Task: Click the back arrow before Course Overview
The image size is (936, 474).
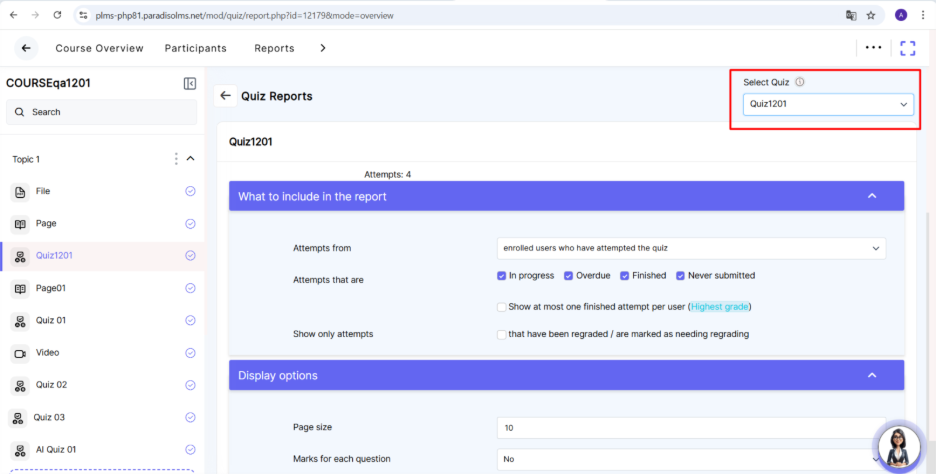Action: pos(26,48)
